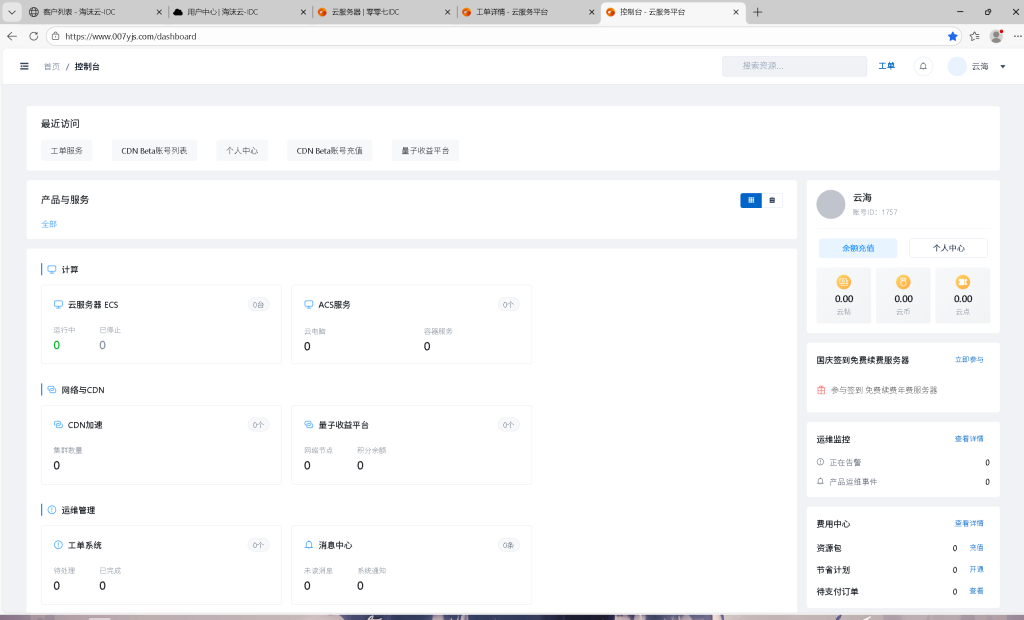The image size is (1024, 620).
Task: Open the 云服务器 ECS card
Action: [x=161, y=324]
